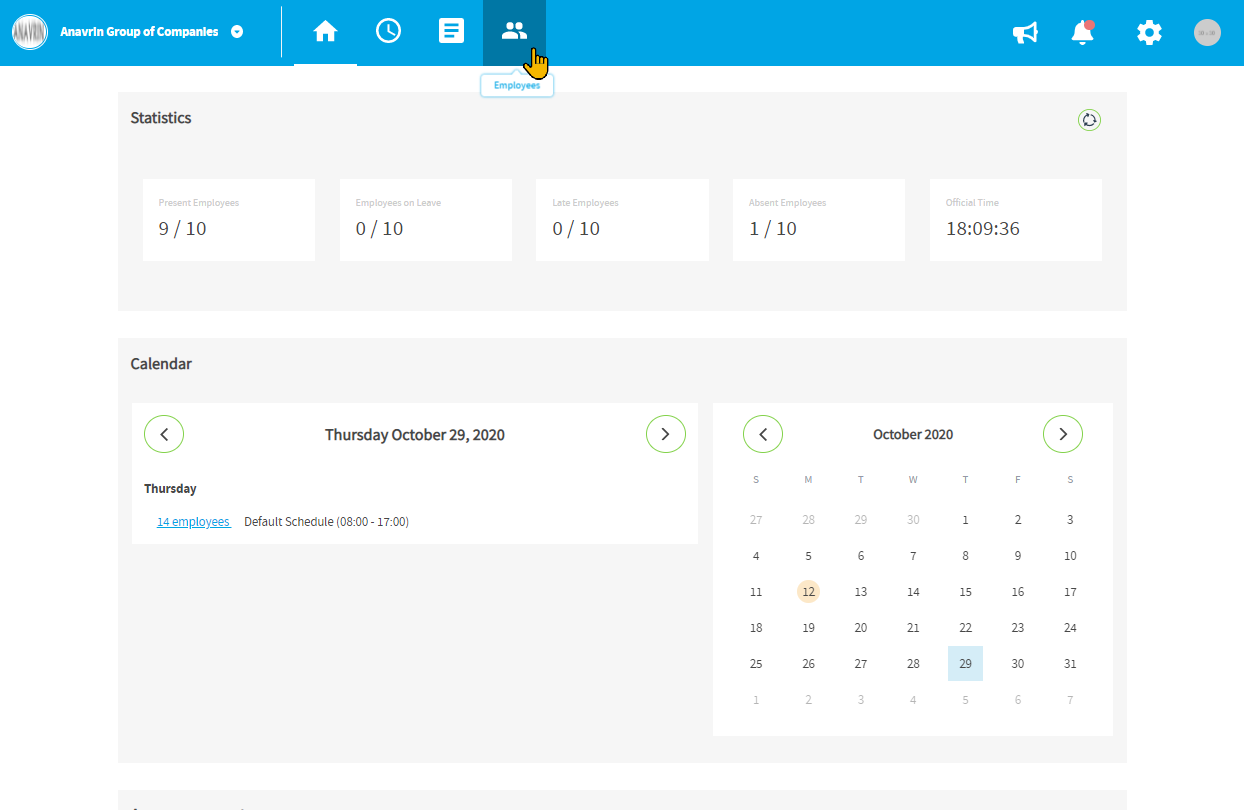Screen dimensions: 1244x810
Task: Open the clock attendance icon
Action: point(388,32)
